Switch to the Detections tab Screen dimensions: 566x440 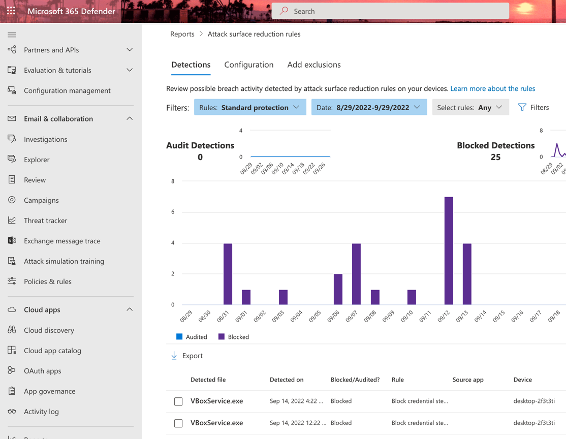coord(191,65)
